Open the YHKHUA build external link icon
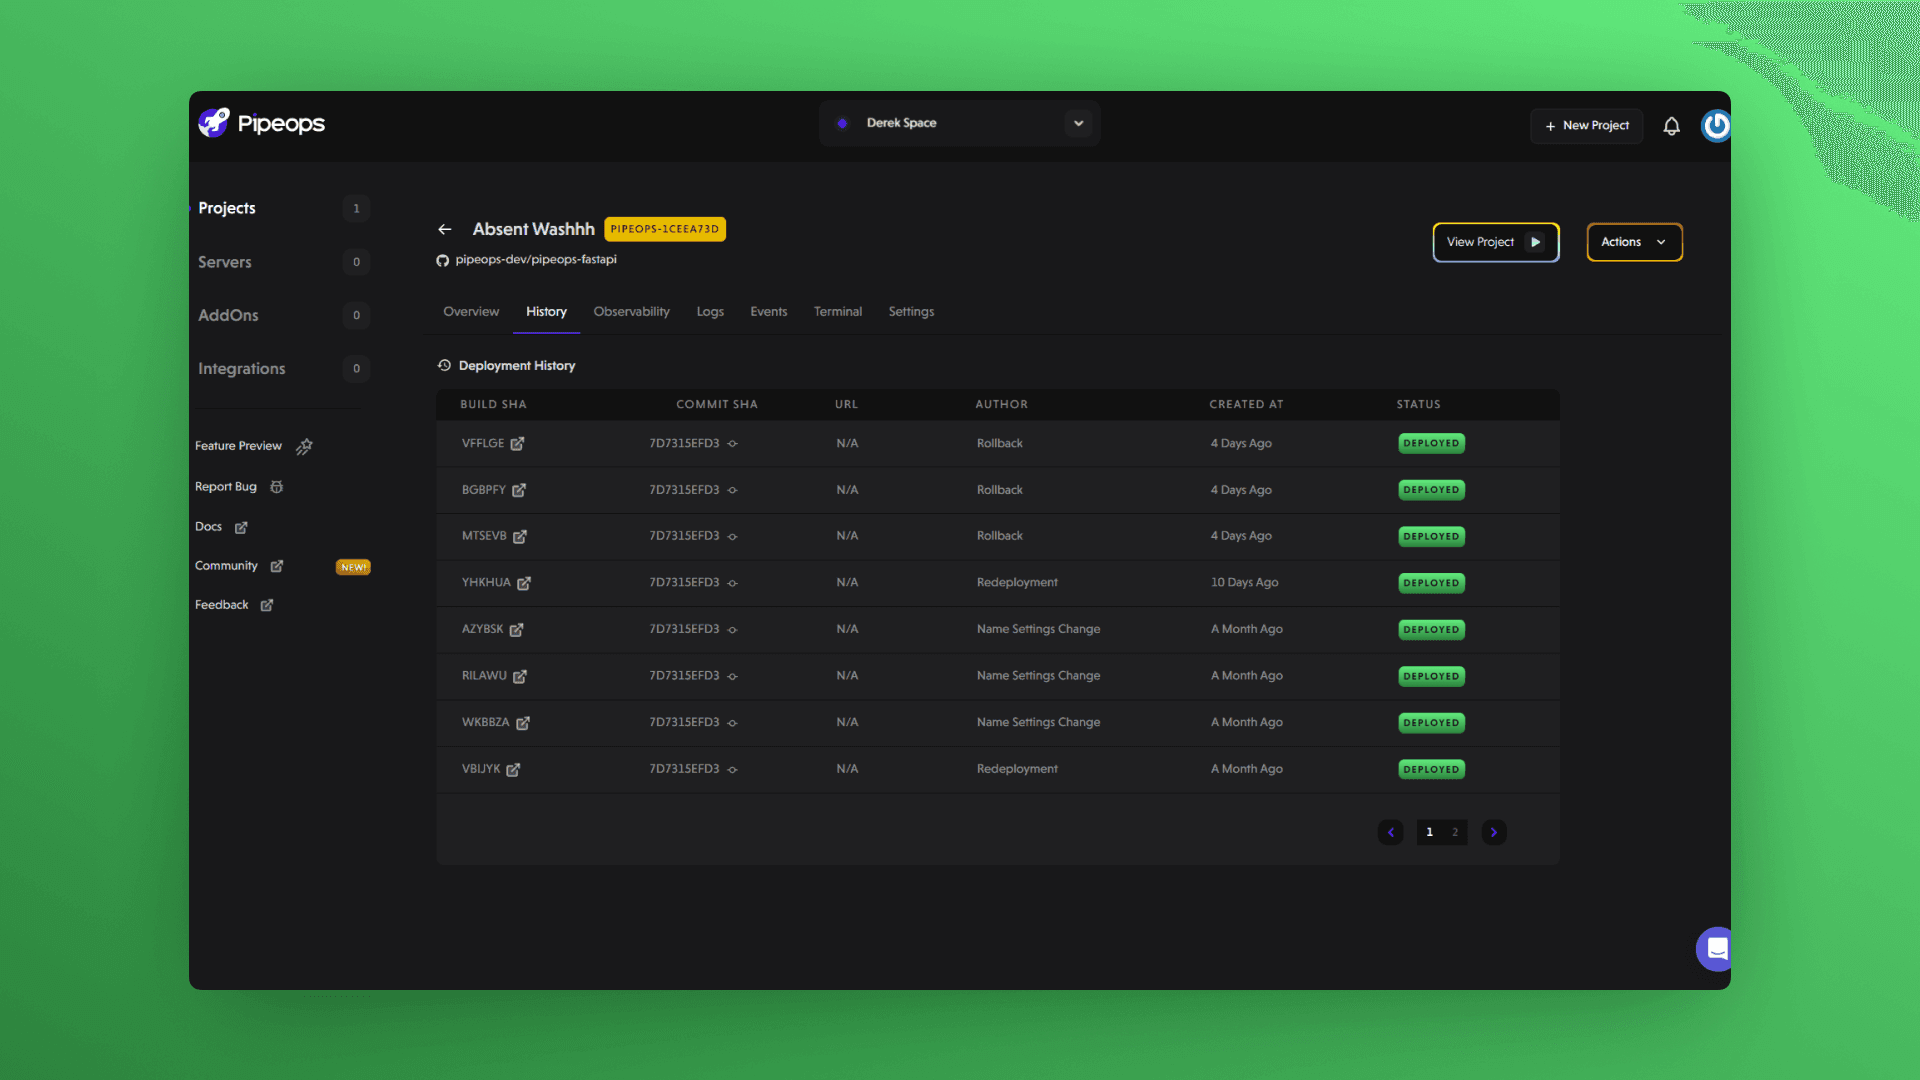Viewport: 1920px width, 1080px height. 524,583
